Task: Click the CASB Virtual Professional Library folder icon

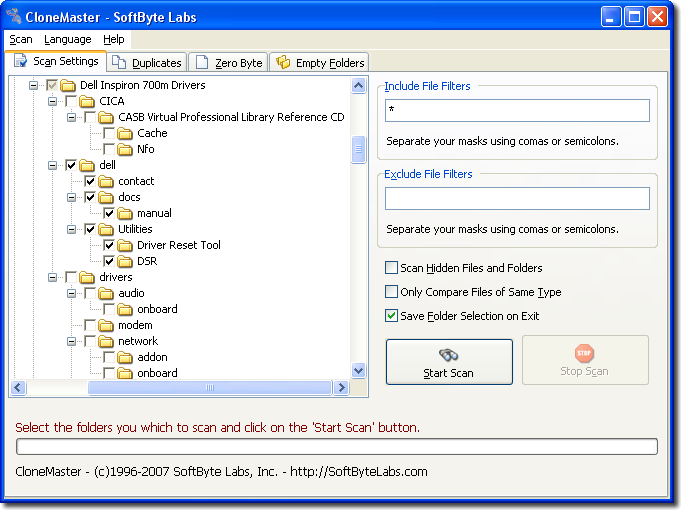Action: click(106, 117)
